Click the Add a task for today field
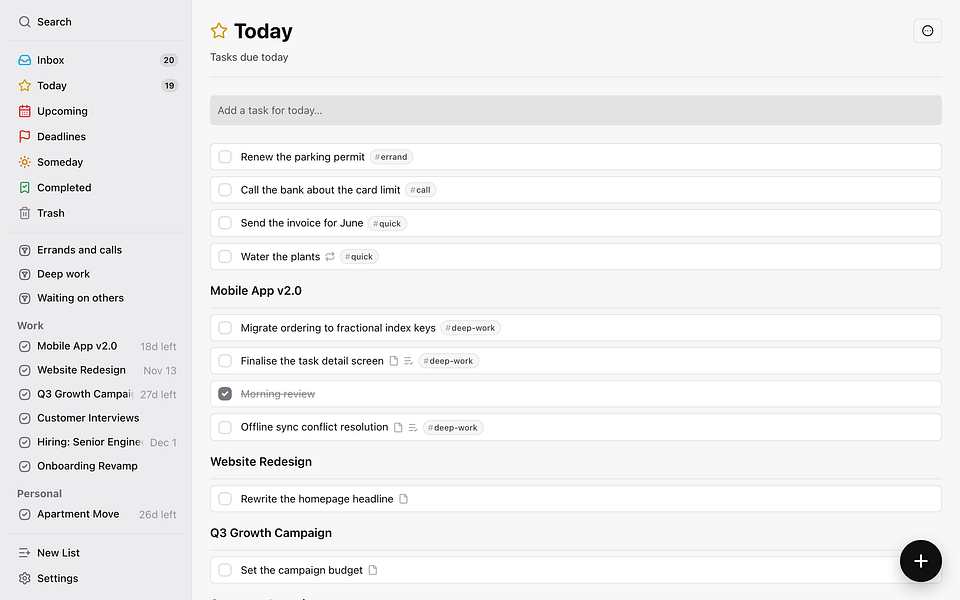960x600 pixels. pos(576,110)
